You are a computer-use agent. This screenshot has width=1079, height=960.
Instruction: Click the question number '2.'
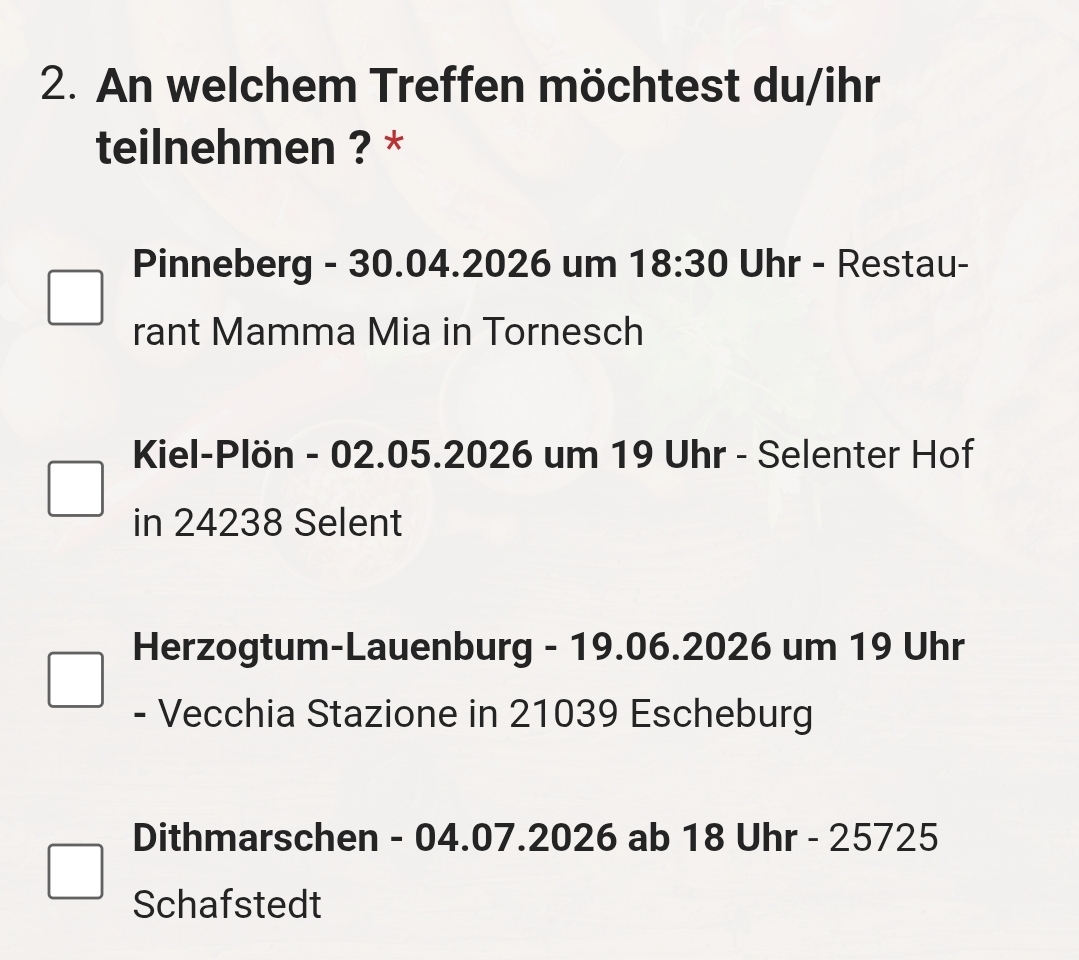click(x=59, y=85)
